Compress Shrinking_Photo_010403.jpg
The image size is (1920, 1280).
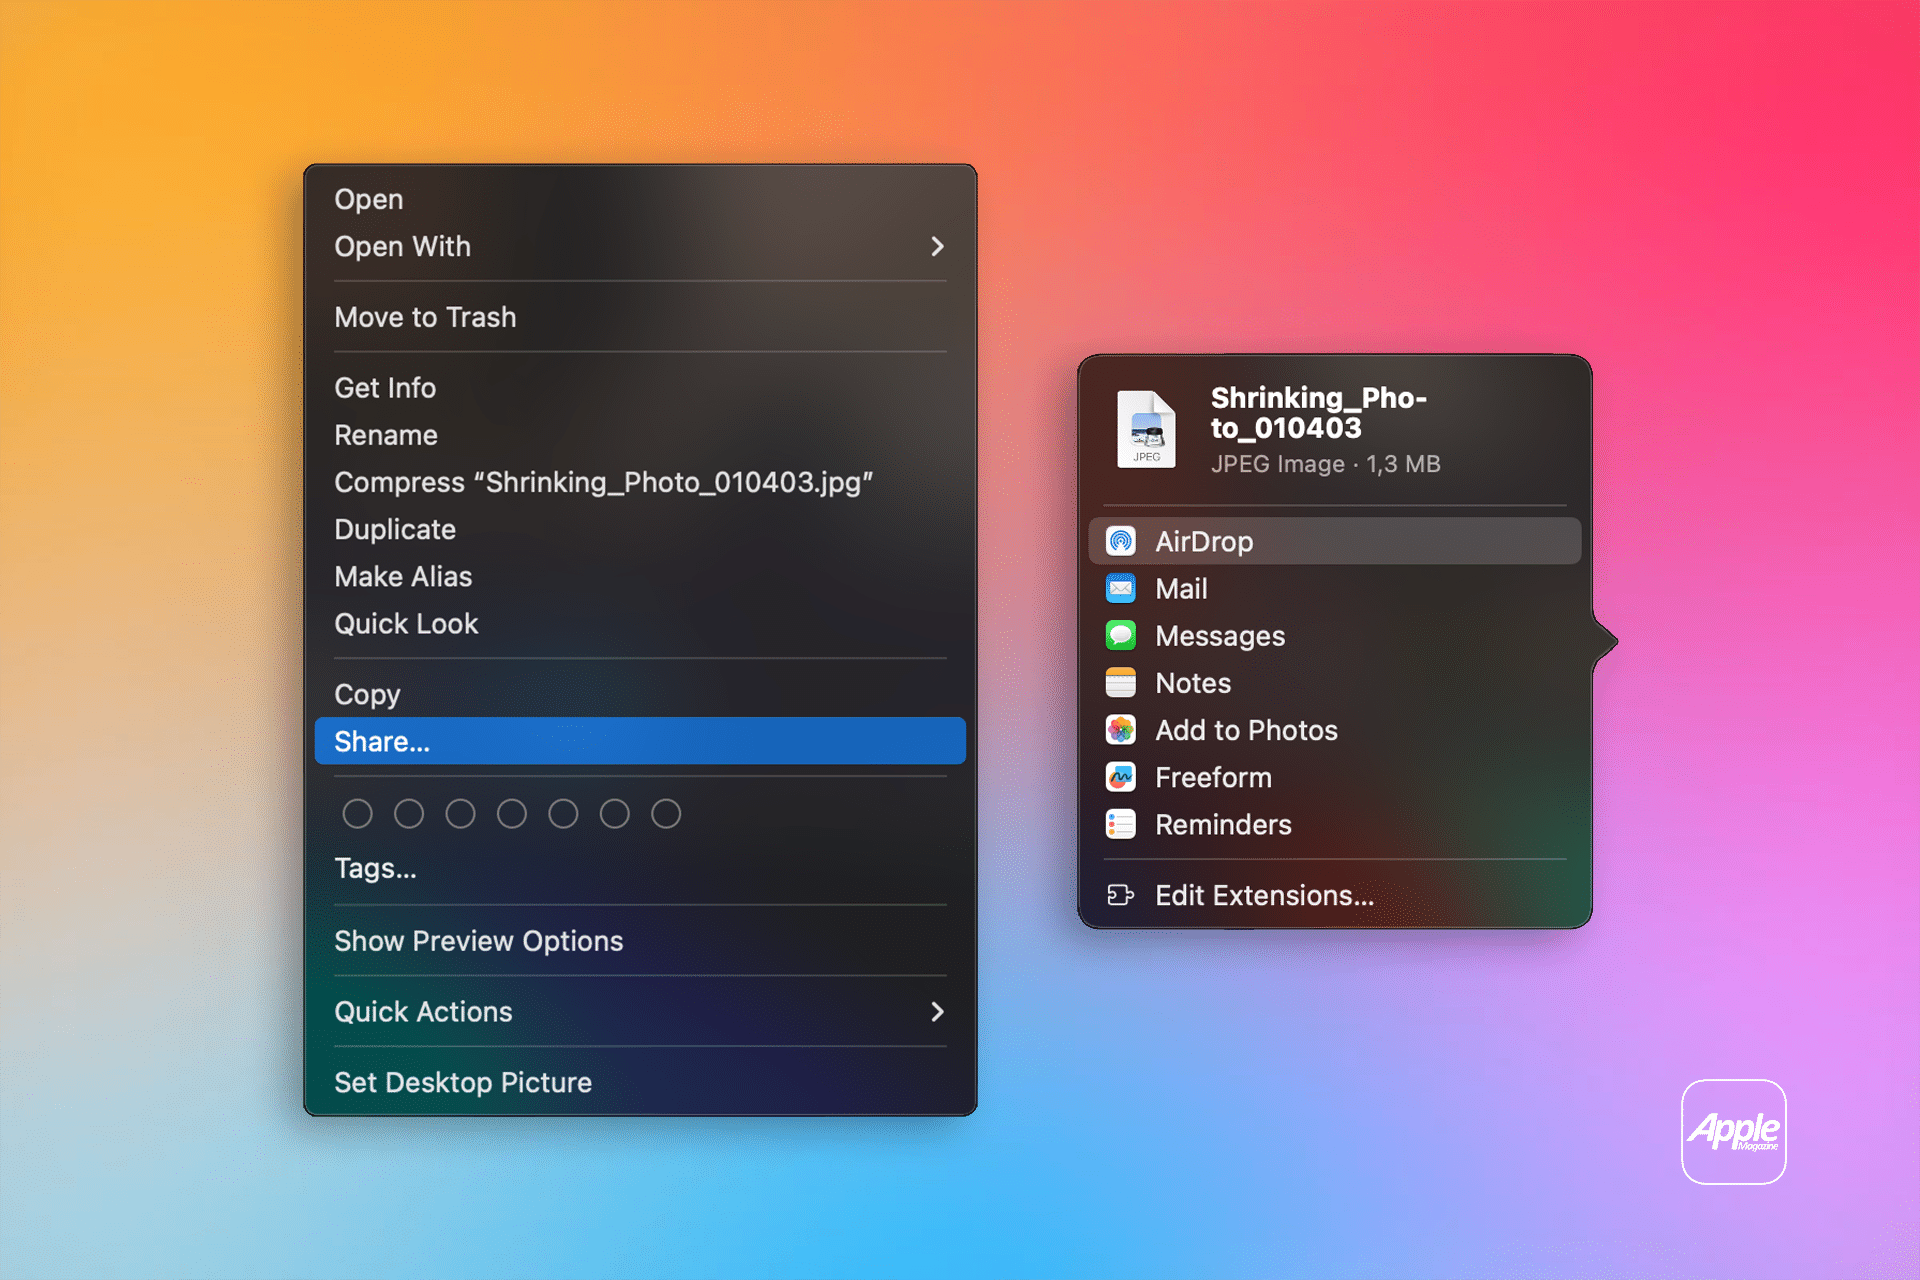pyautogui.click(x=640, y=482)
